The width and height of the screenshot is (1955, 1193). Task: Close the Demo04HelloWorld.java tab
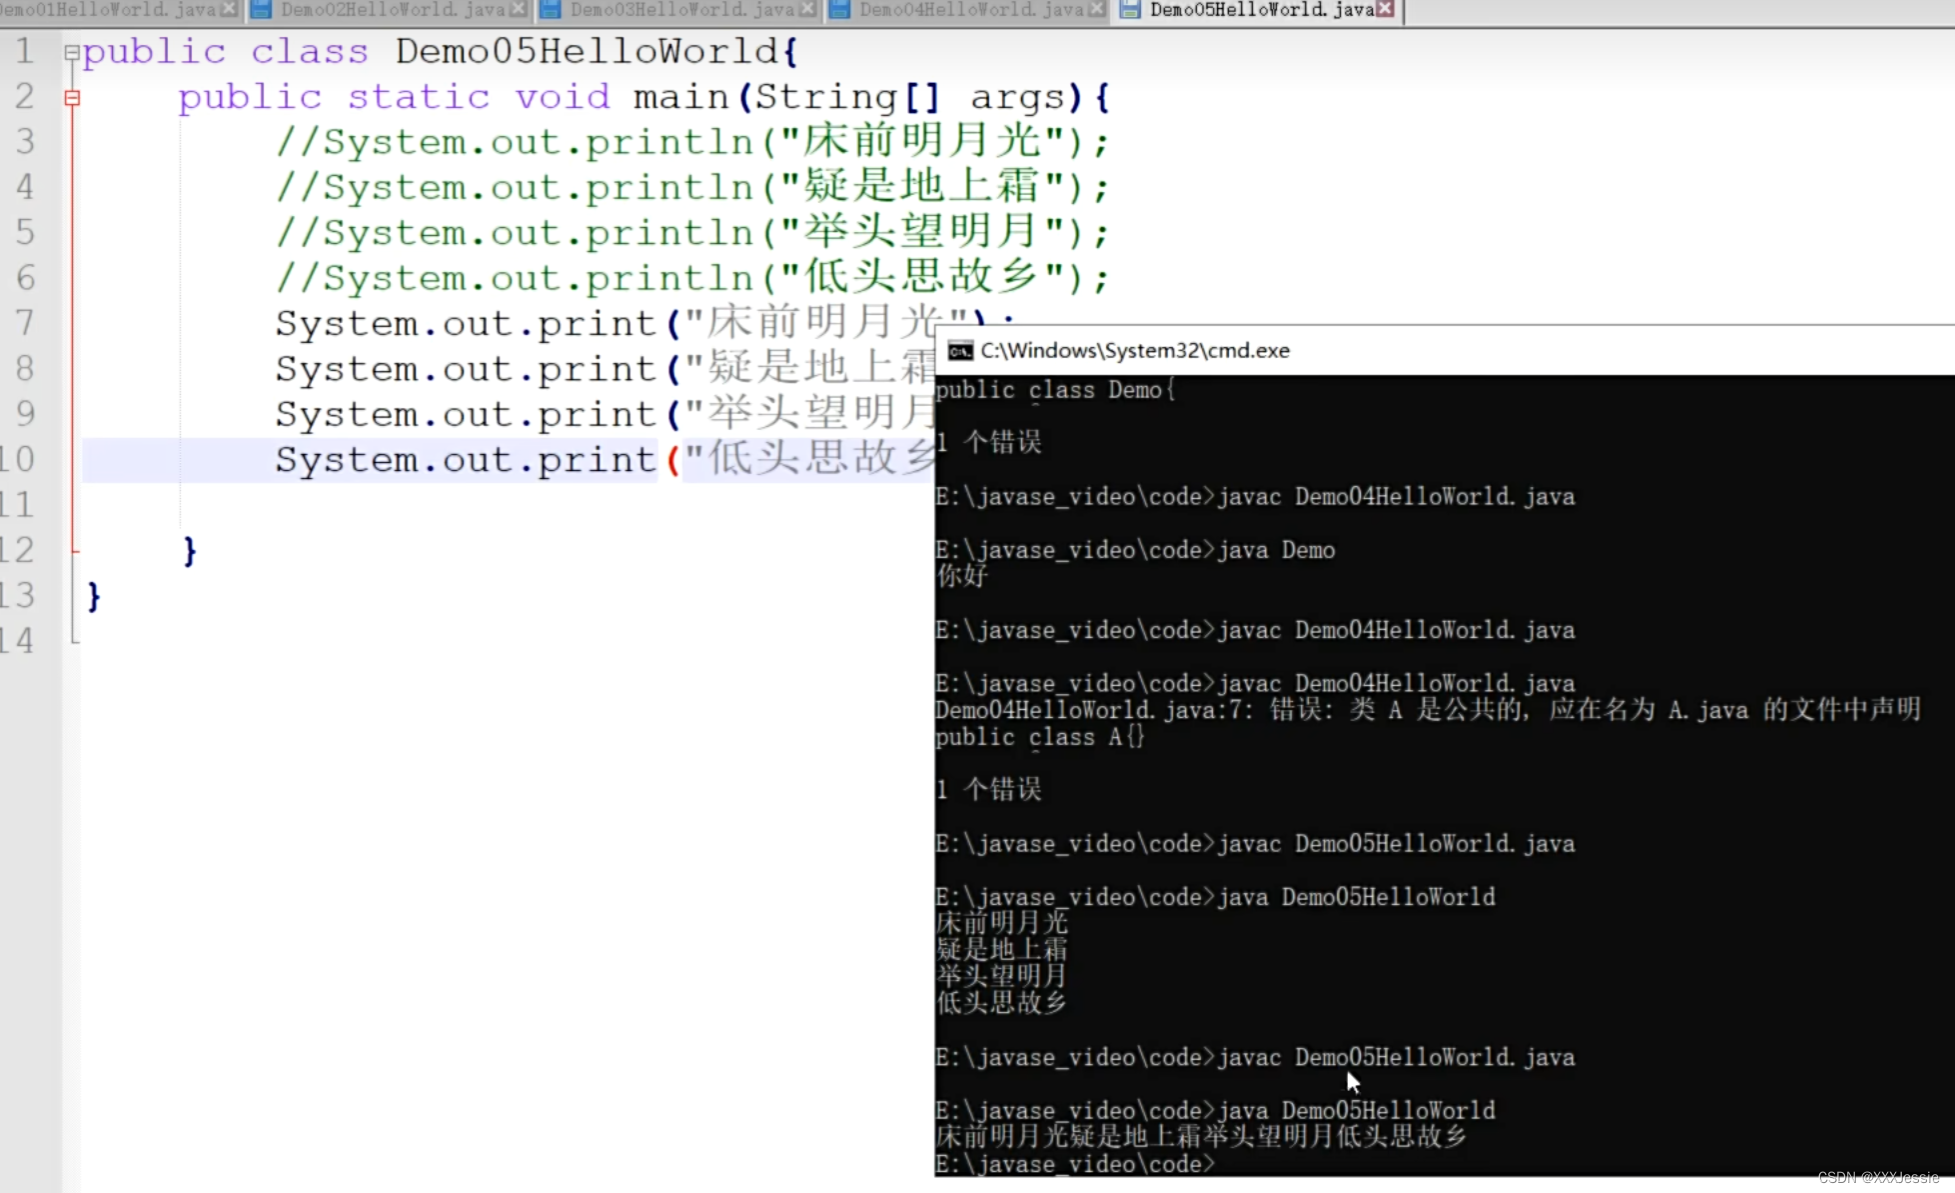pyautogui.click(x=1097, y=9)
